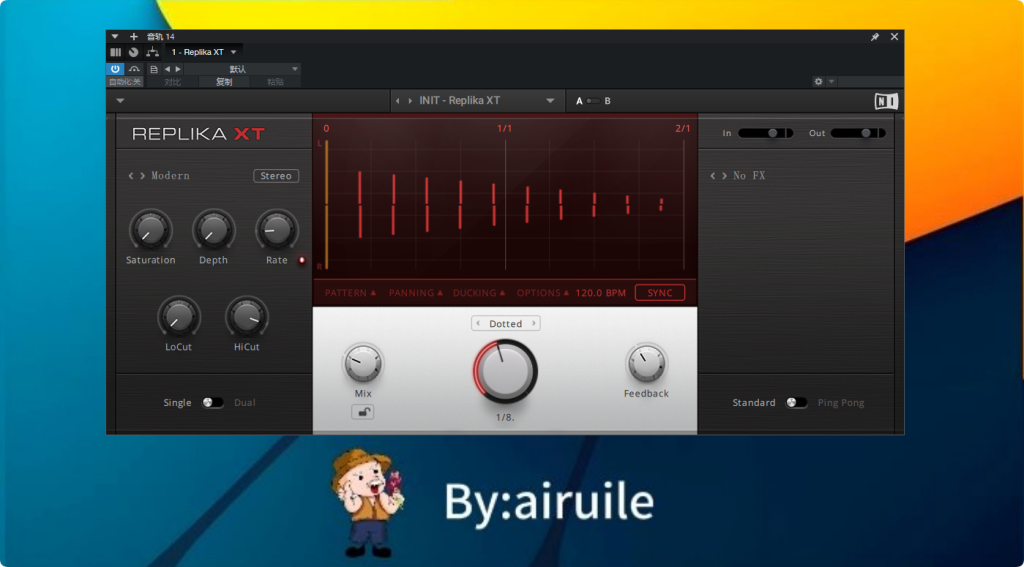Select next effect after No FX
The height and width of the screenshot is (567, 1024).
coord(724,176)
